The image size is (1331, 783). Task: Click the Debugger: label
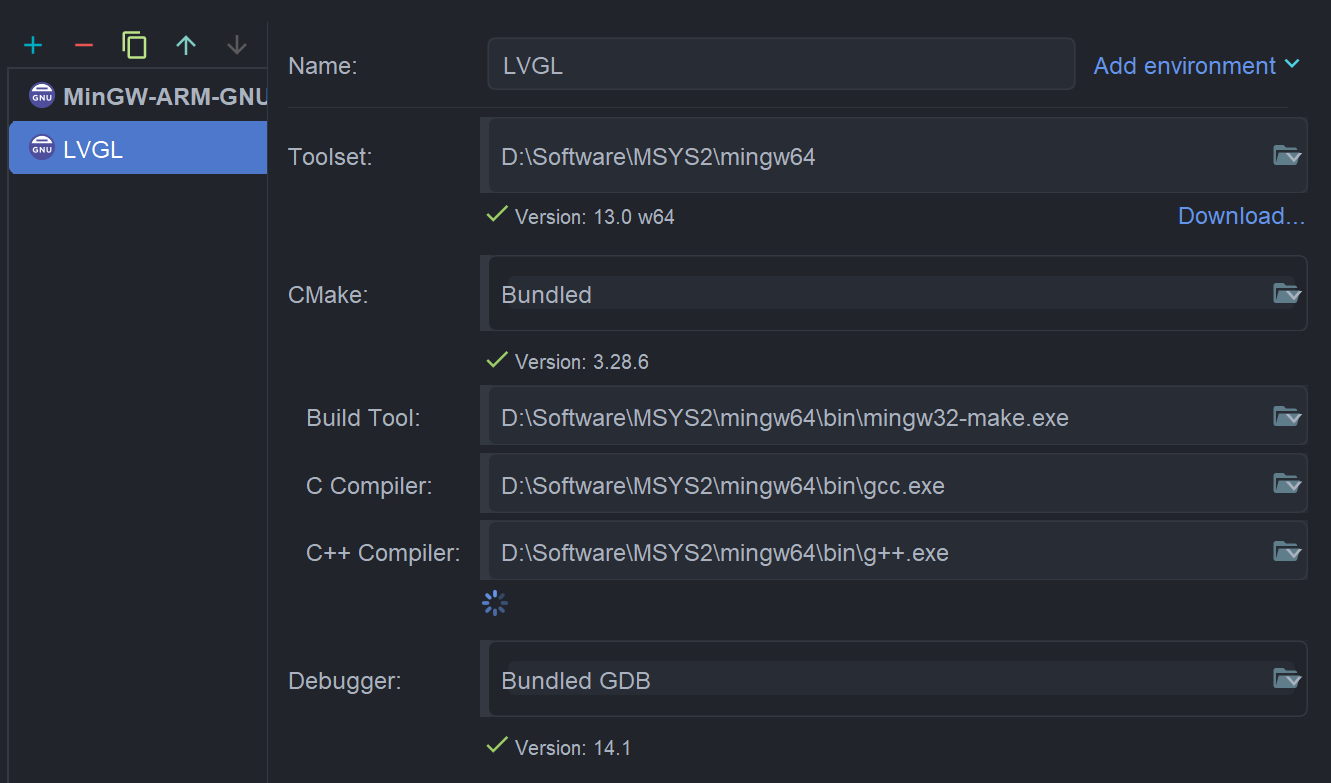345,681
